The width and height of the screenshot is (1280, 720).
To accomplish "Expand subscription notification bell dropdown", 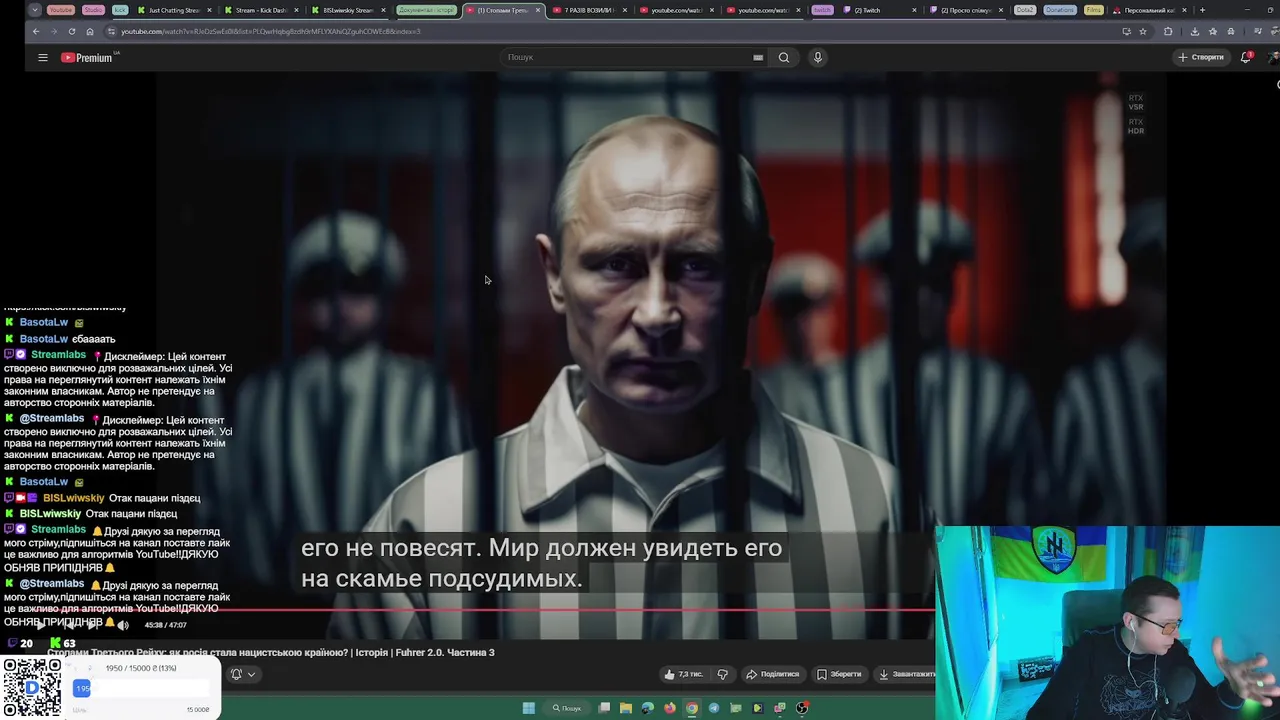I will (x=243, y=674).
